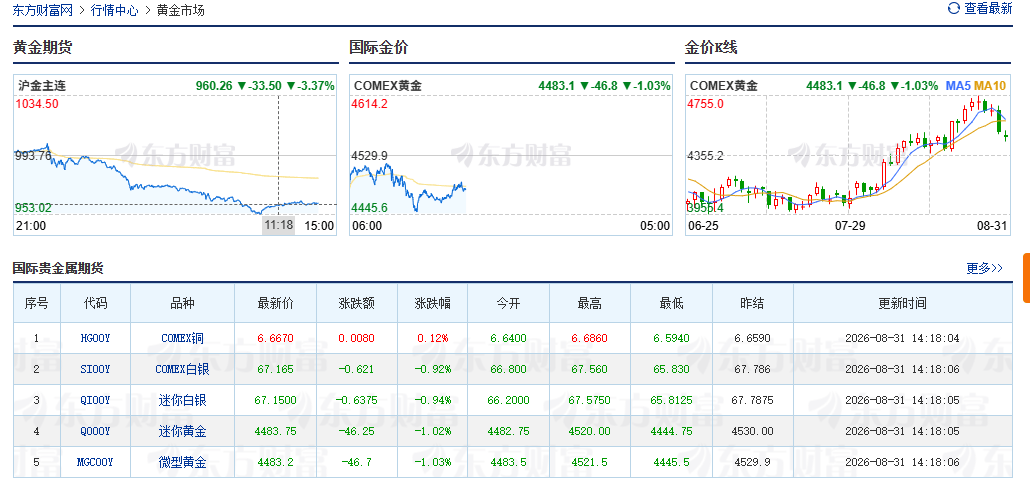The image size is (1030, 481).
Task: Click the 最低 column header
Action: (671, 303)
